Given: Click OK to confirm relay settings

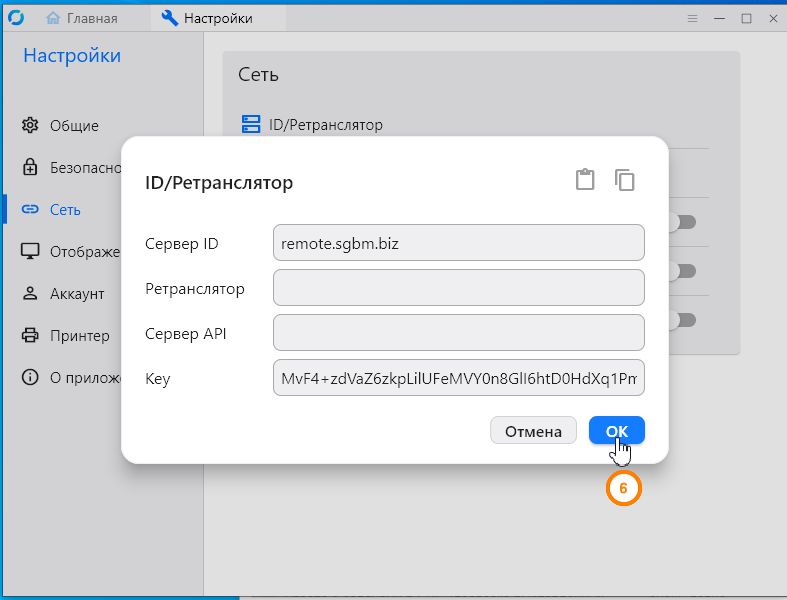Looking at the screenshot, I should [x=616, y=430].
